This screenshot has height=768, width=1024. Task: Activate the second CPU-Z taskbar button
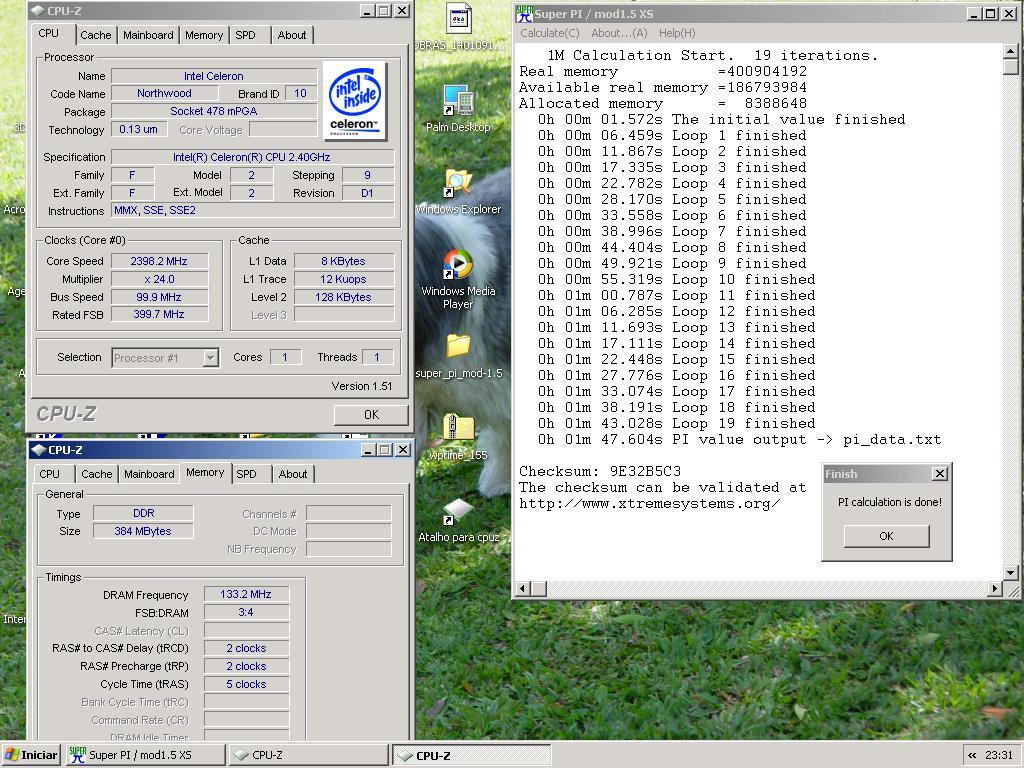(x=472, y=755)
